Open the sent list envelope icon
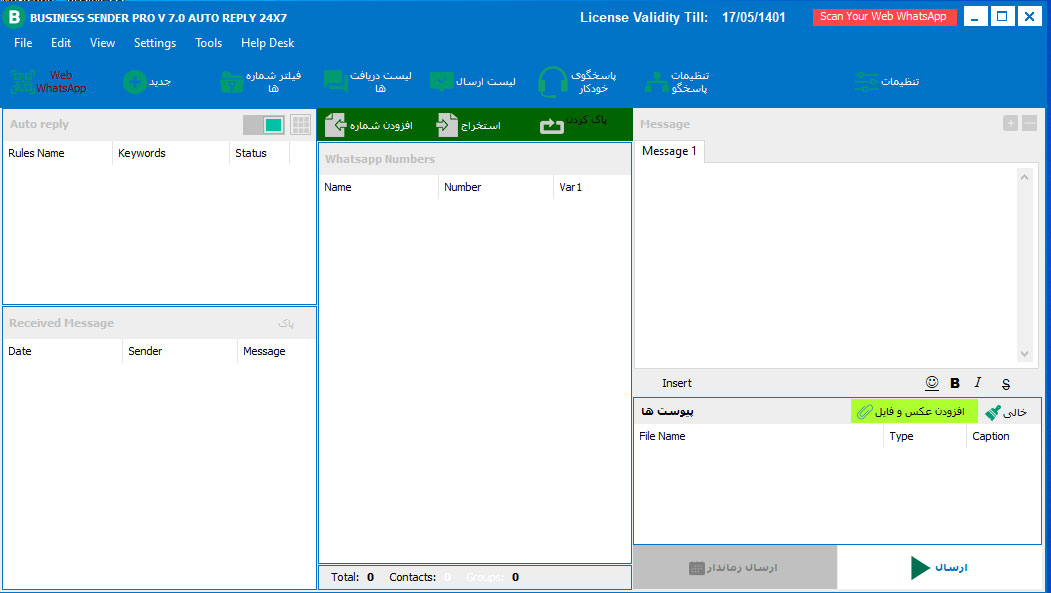Screen dimensions: 1051x593 pyautogui.click(x=441, y=82)
